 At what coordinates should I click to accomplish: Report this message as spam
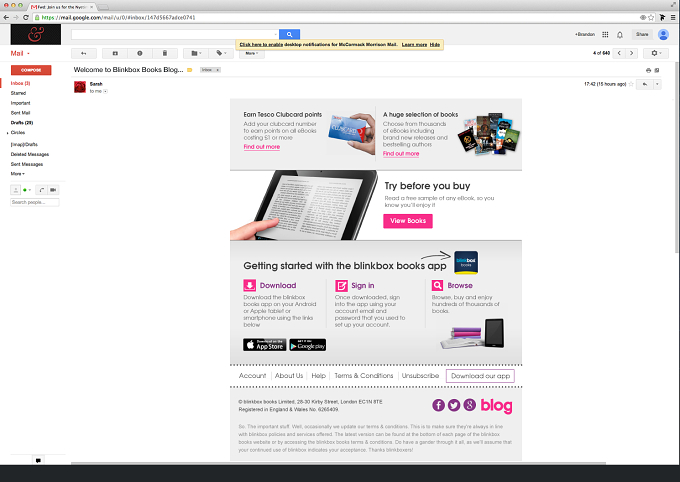(x=140, y=53)
